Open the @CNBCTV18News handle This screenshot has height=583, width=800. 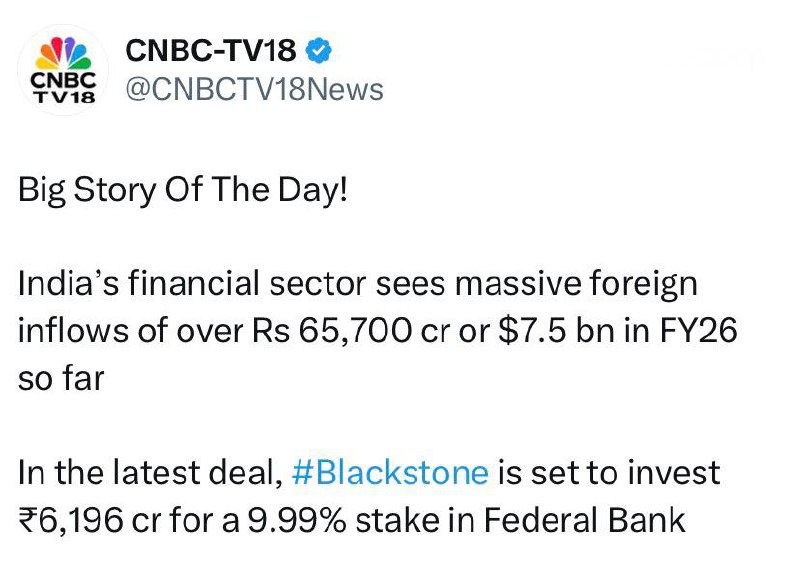coord(253,89)
